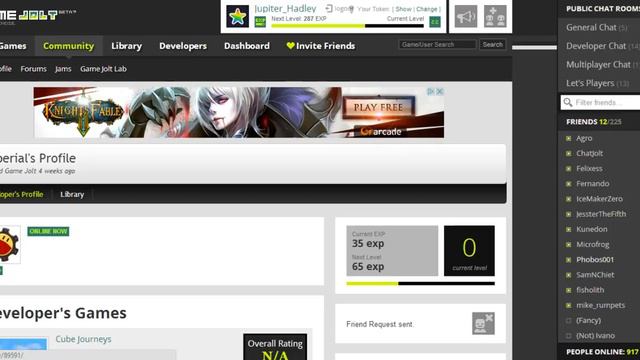Click the Filter friends input field
The image size is (640, 360).
click(x=600, y=102)
